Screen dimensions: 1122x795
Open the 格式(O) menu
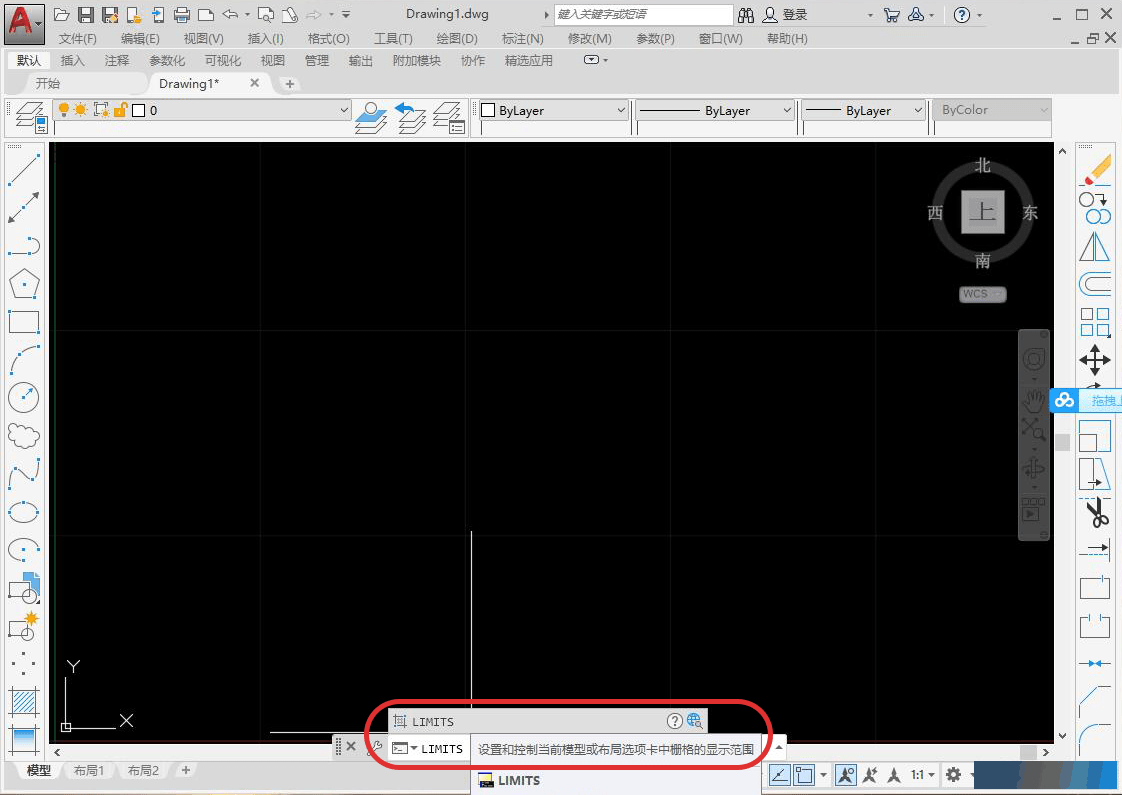tap(328, 39)
